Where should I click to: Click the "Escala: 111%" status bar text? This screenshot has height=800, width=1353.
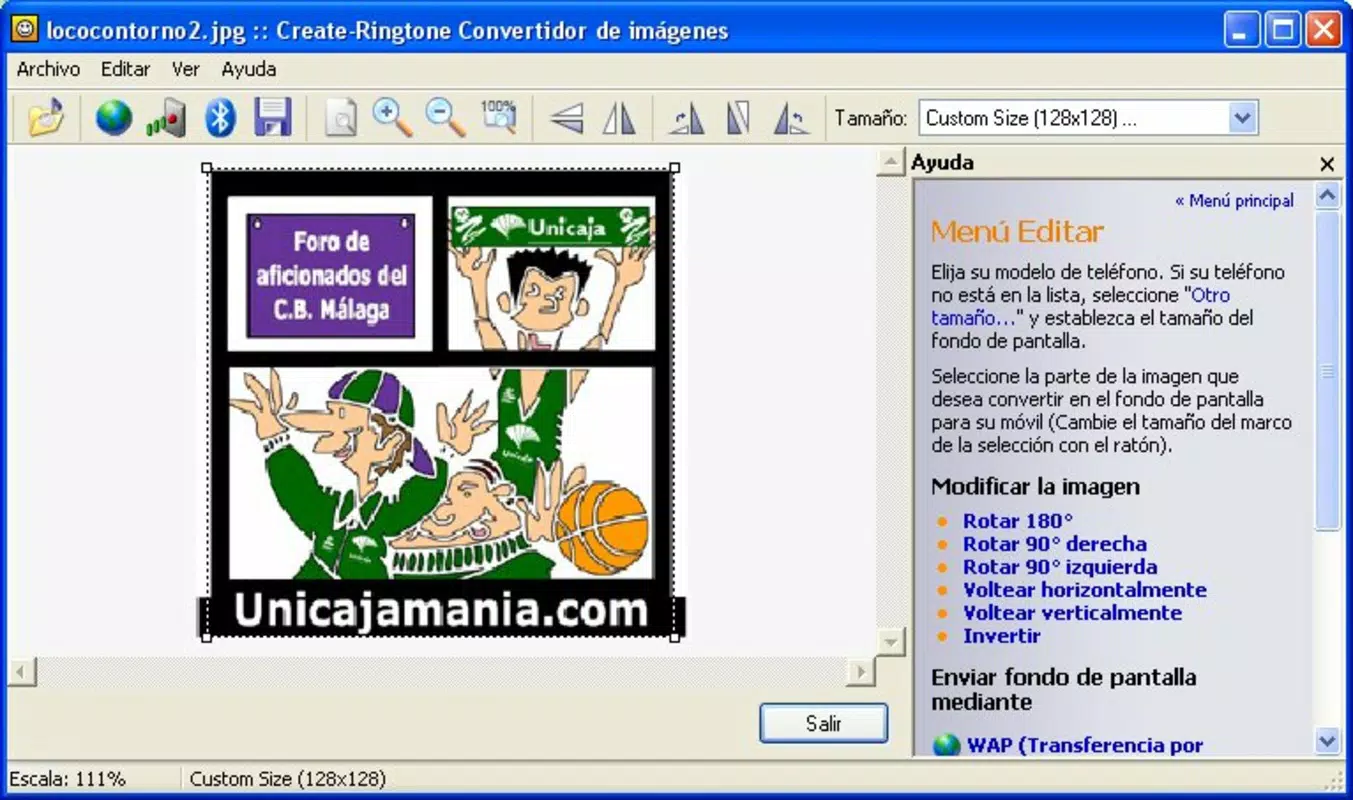pos(67,779)
